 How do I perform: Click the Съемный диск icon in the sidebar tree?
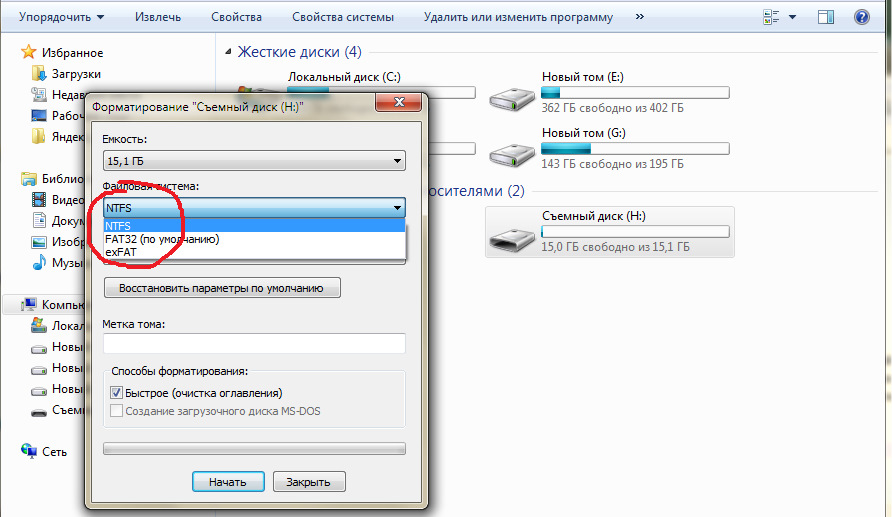click(39, 412)
